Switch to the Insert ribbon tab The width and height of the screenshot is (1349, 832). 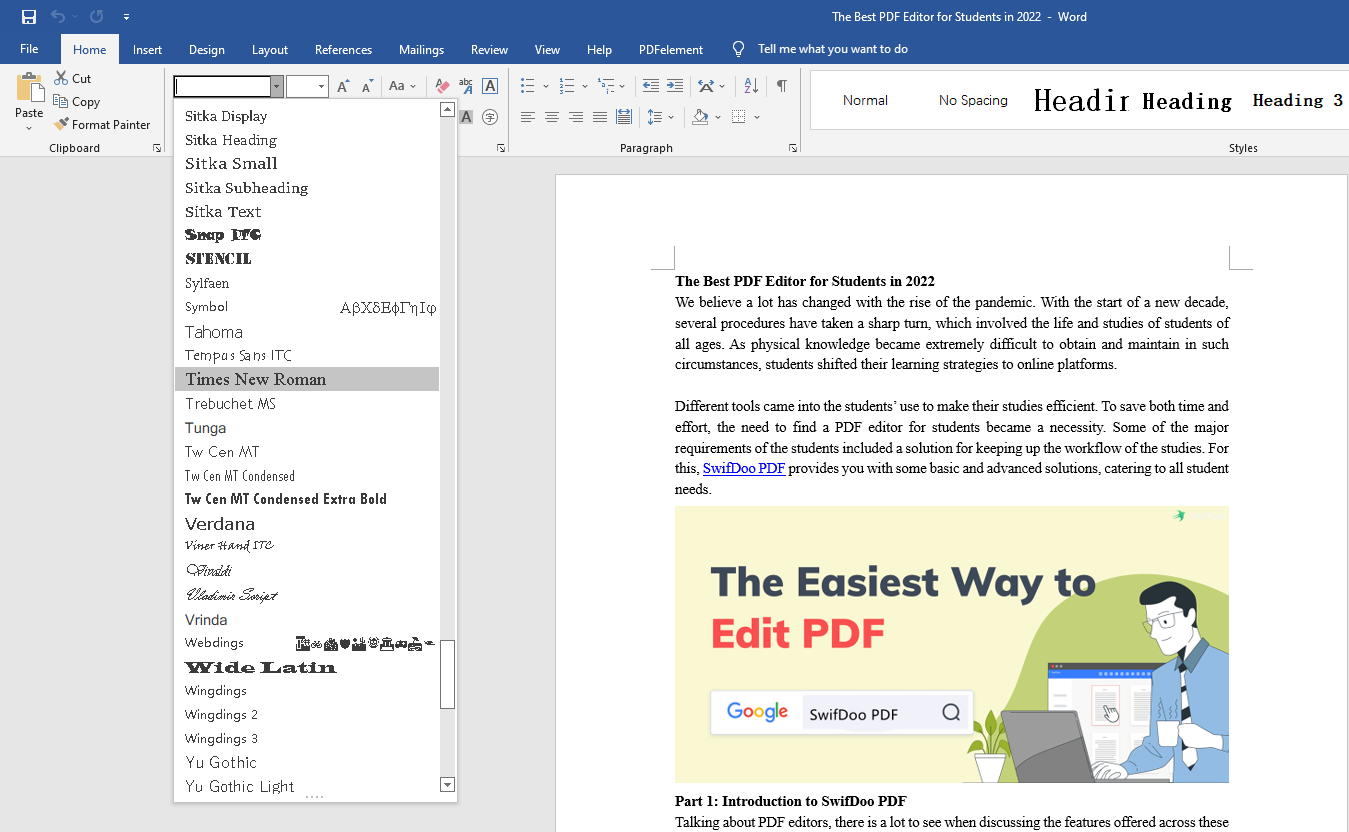pos(147,49)
